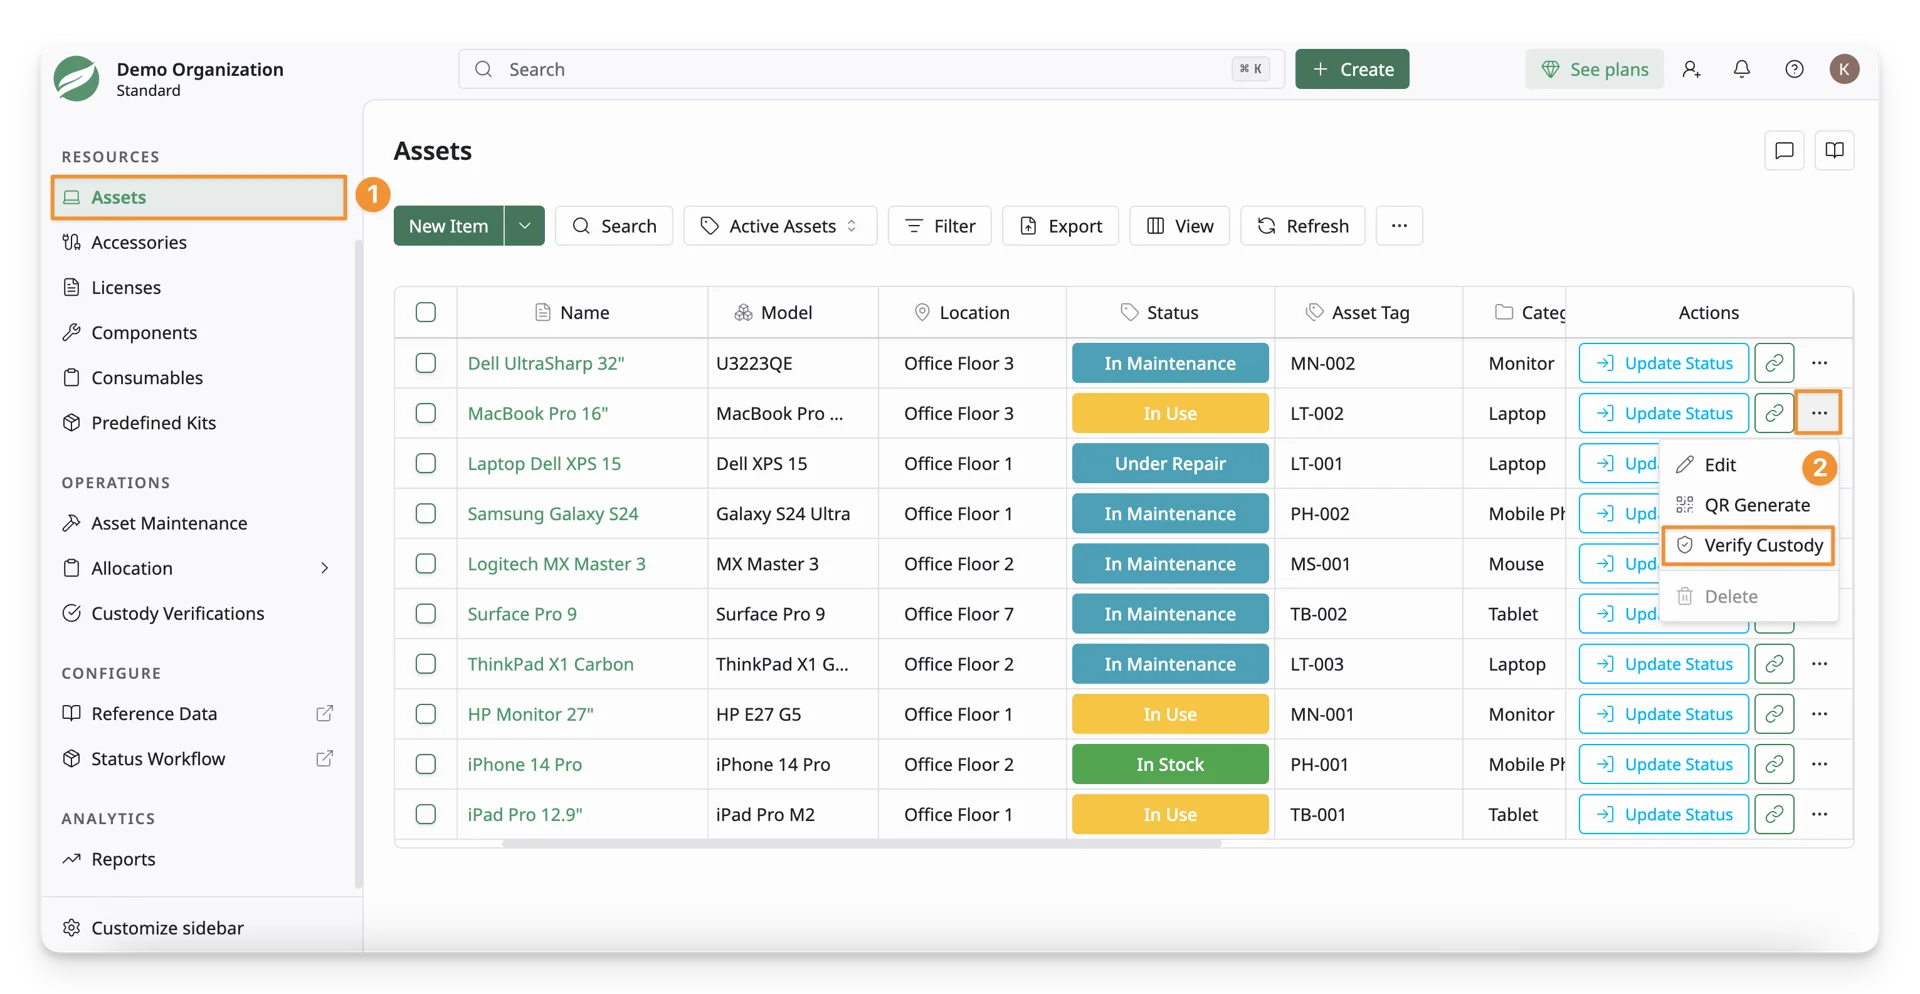Choose Delete in the context menu

[1748, 596]
